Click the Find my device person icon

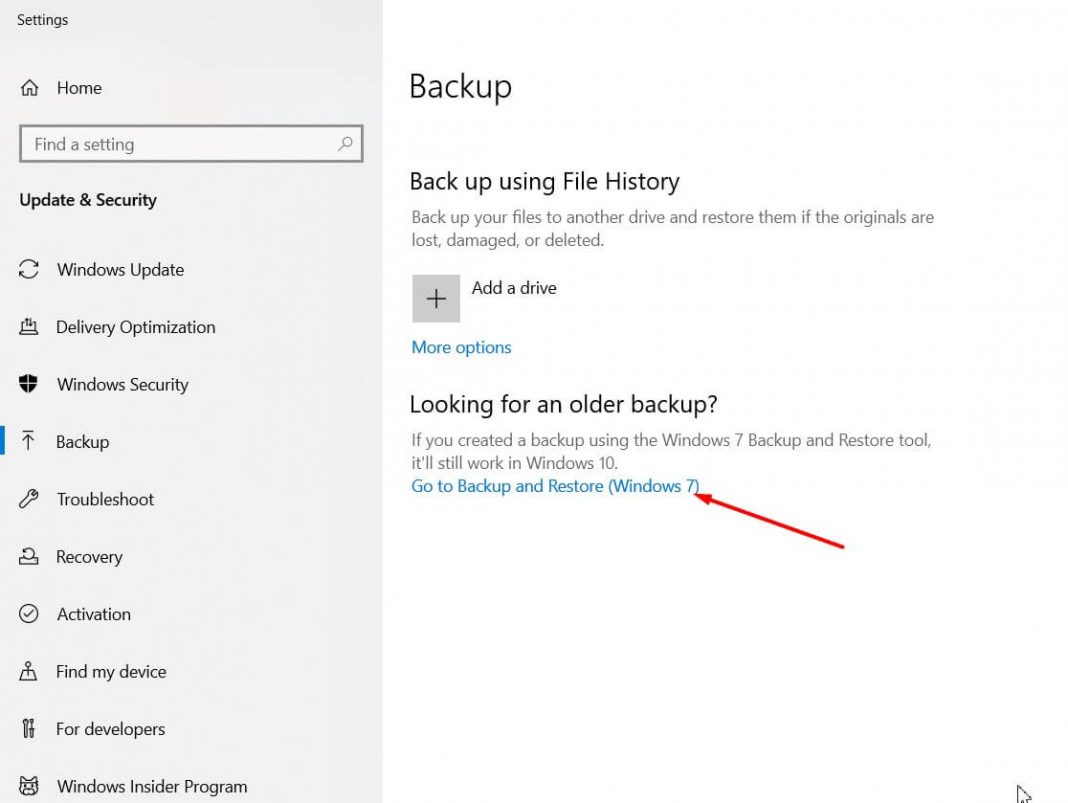tap(28, 671)
